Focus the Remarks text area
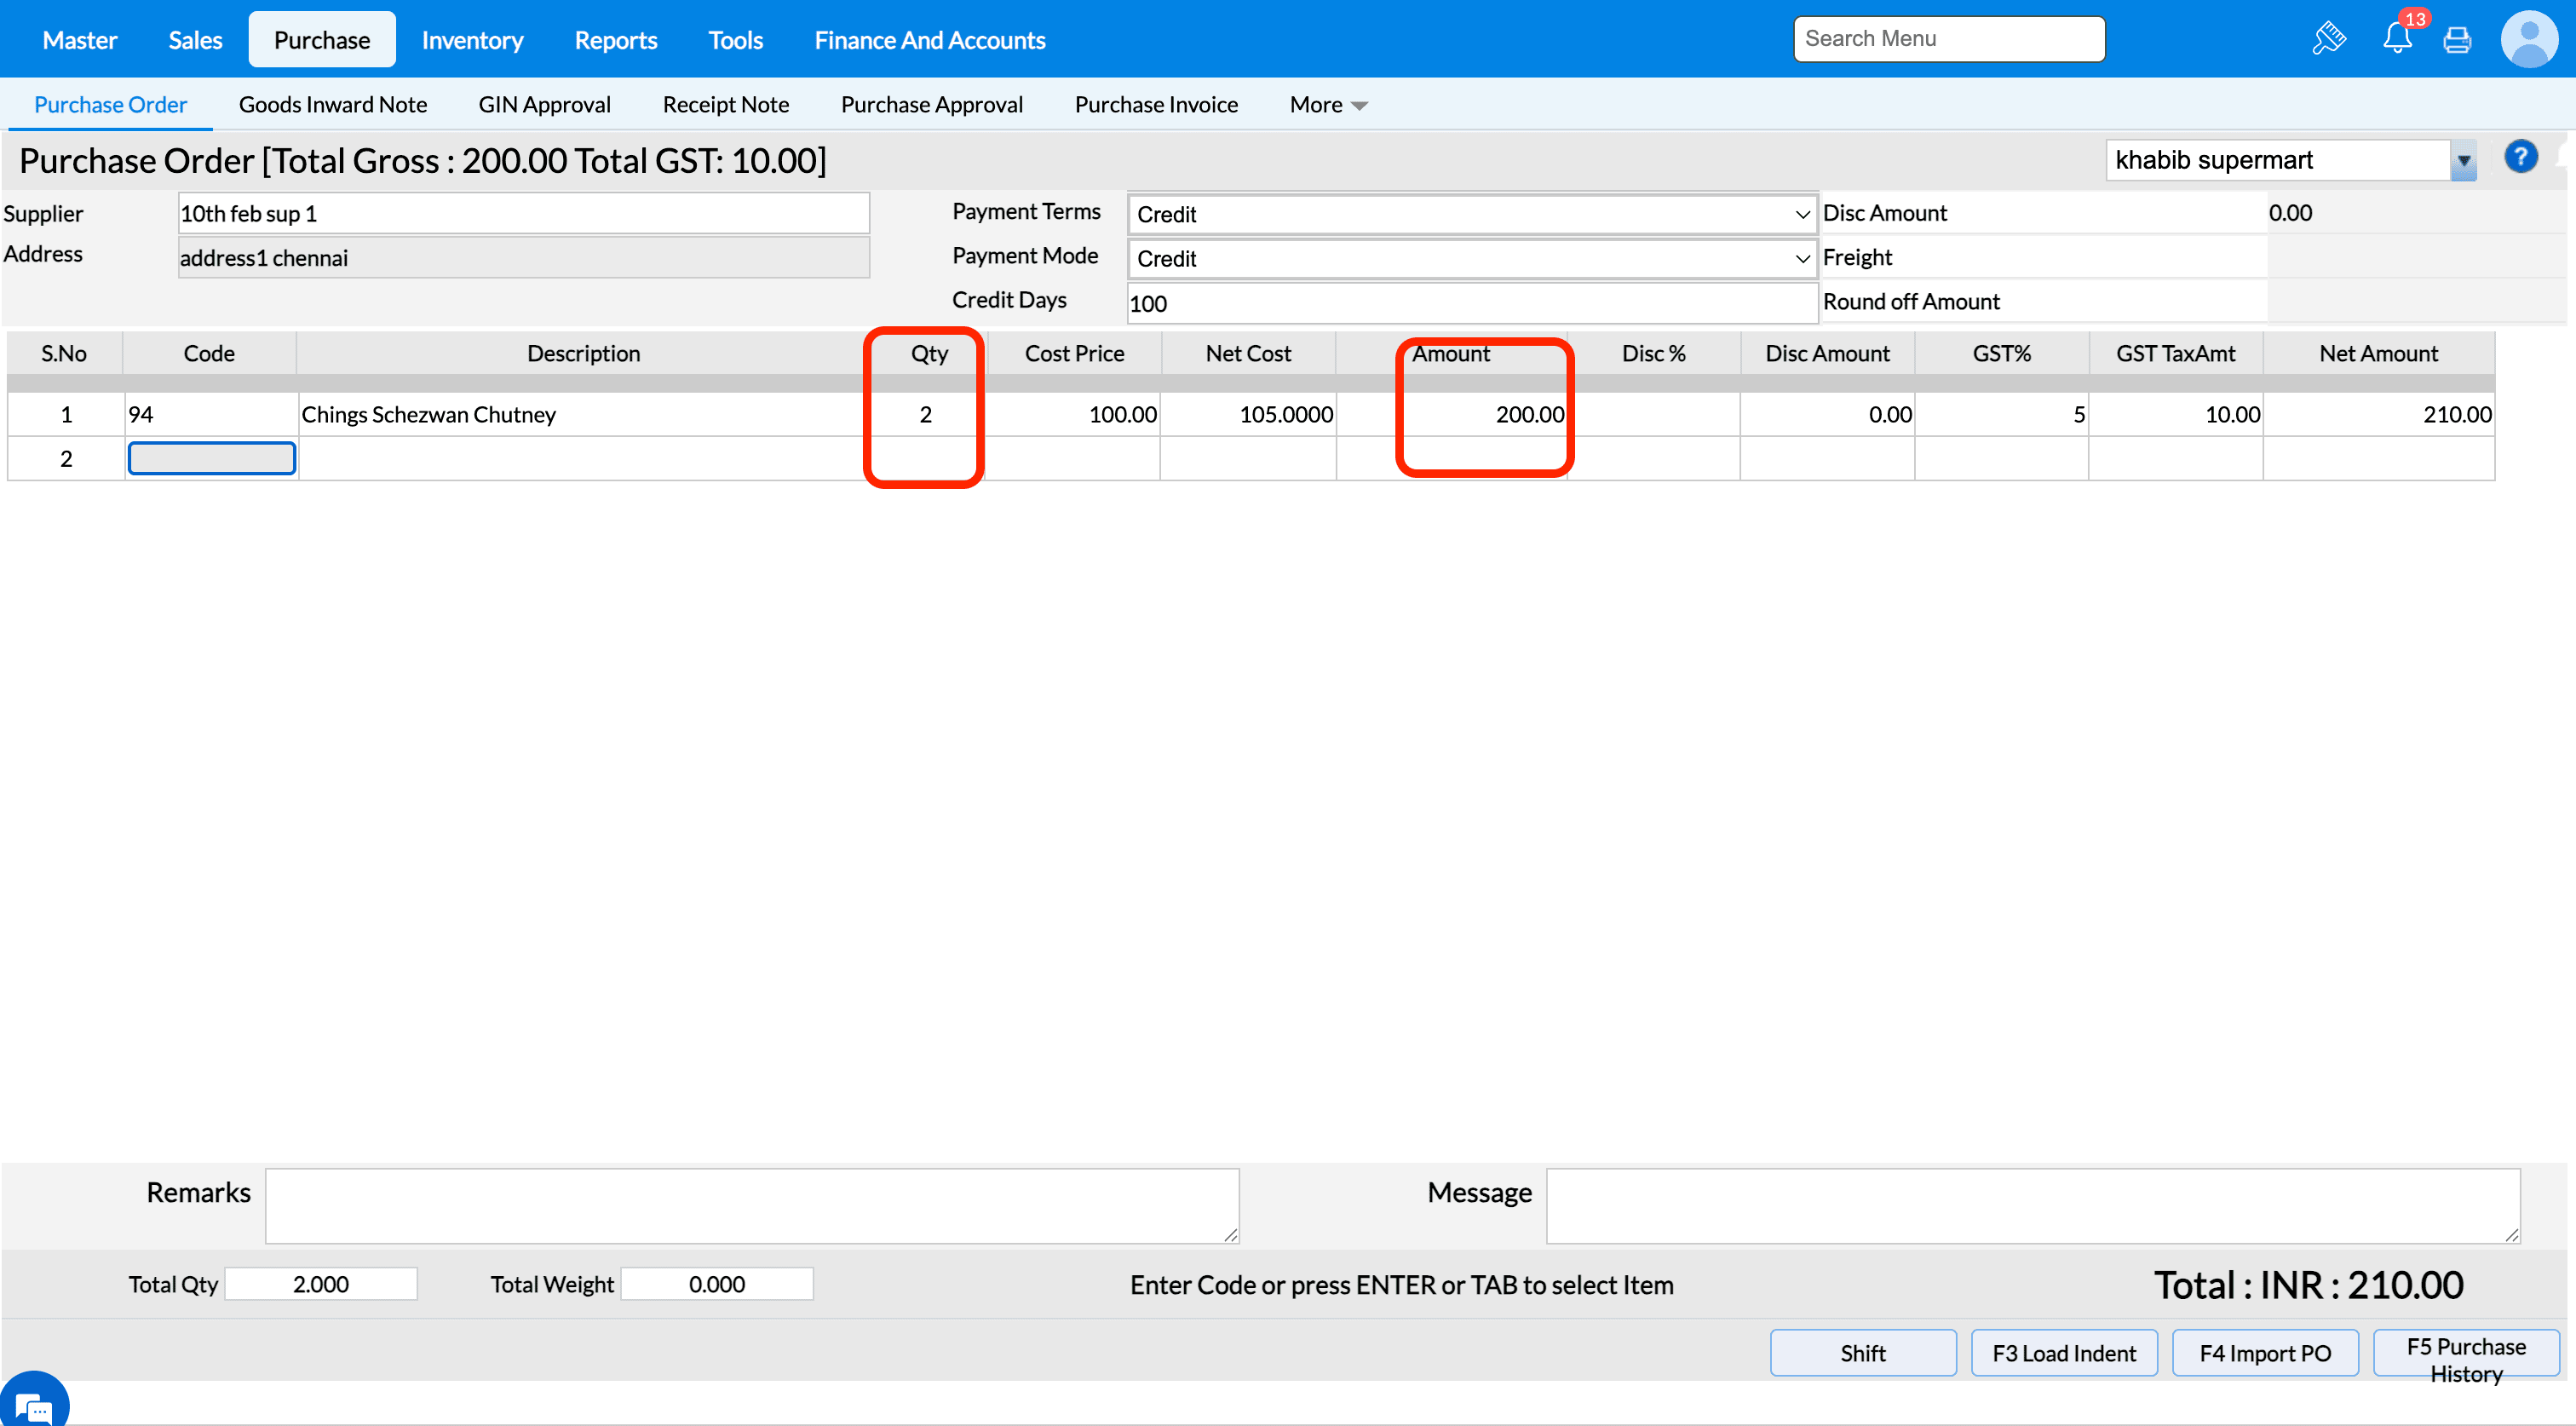This screenshot has height=1426, width=2576. point(751,1205)
